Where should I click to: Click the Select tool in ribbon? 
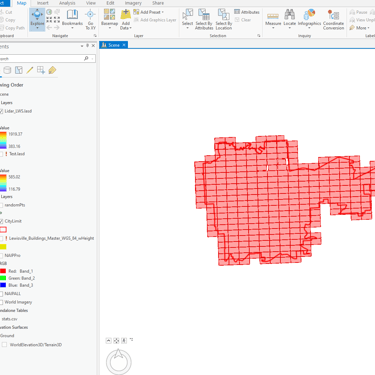(187, 18)
